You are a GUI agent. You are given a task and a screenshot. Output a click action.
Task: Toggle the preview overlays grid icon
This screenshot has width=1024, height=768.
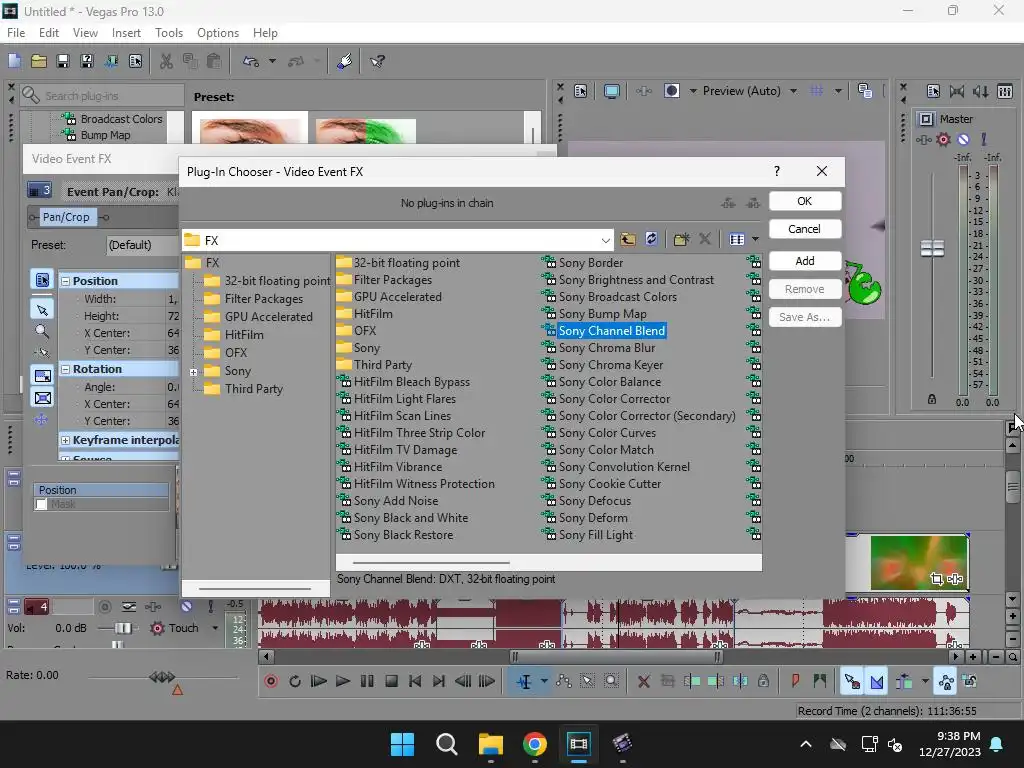click(x=817, y=91)
